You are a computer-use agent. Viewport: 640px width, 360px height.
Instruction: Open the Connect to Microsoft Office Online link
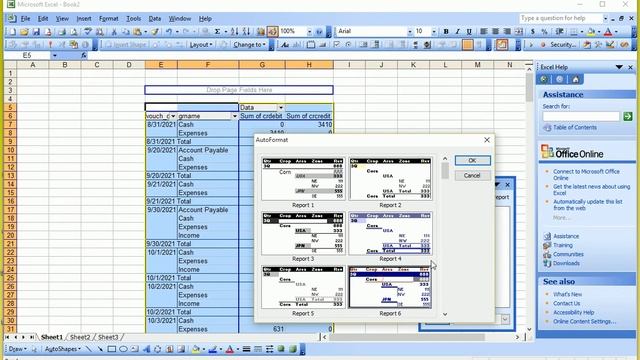tap(586, 175)
